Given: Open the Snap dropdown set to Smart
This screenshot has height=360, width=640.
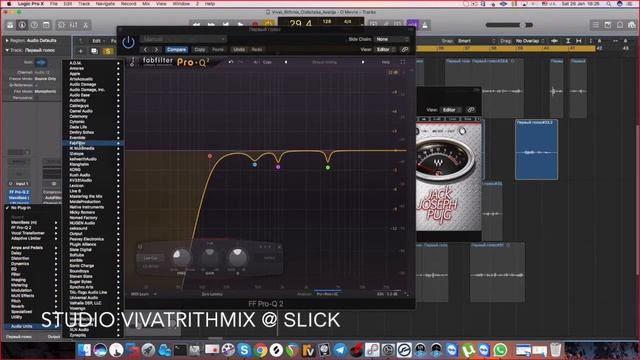Looking at the screenshot, I should pos(476,41).
